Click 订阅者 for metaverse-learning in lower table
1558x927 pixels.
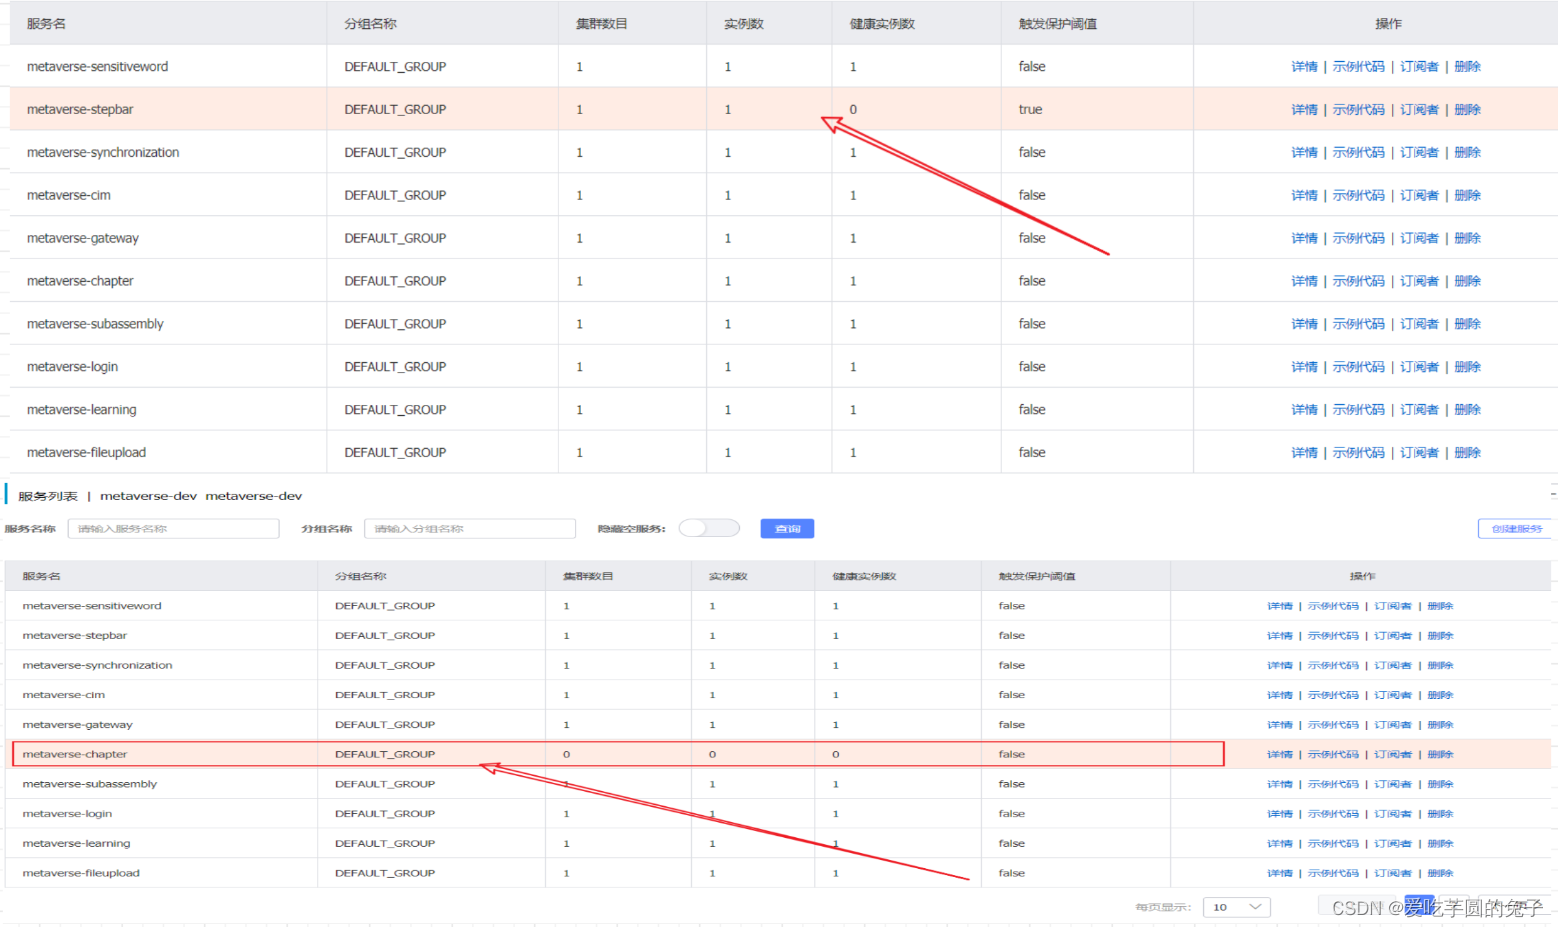click(x=1392, y=843)
